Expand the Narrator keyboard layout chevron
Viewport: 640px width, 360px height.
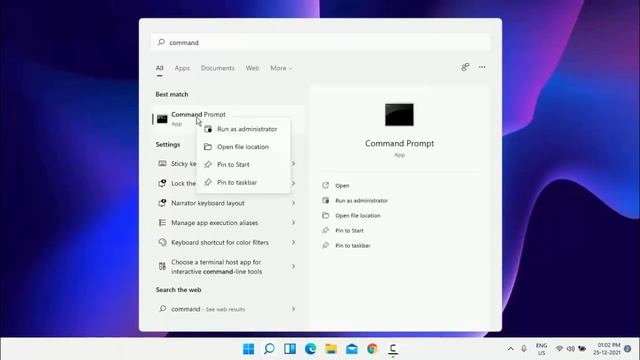293,203
